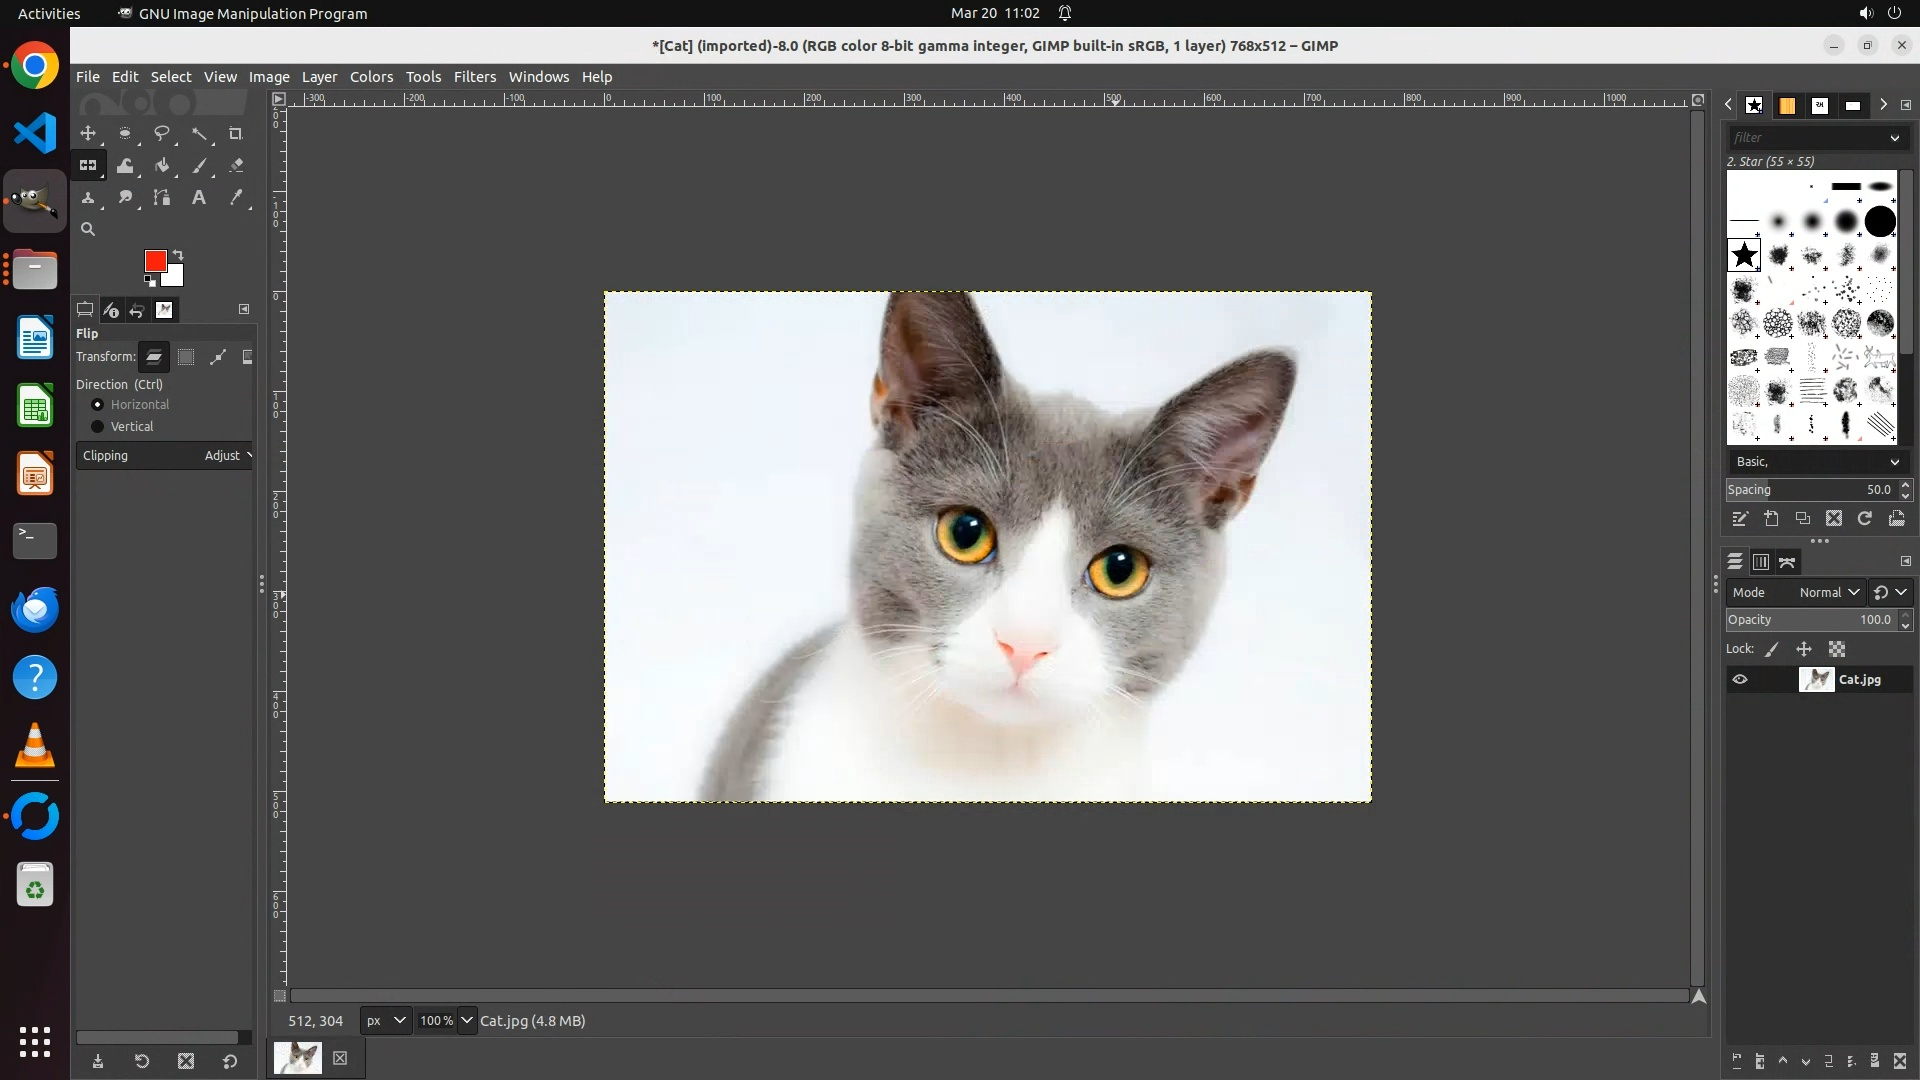Open the zoom percentage dropdown
This screenshot has height=1080, width=1920.
tap(467, 1021)
